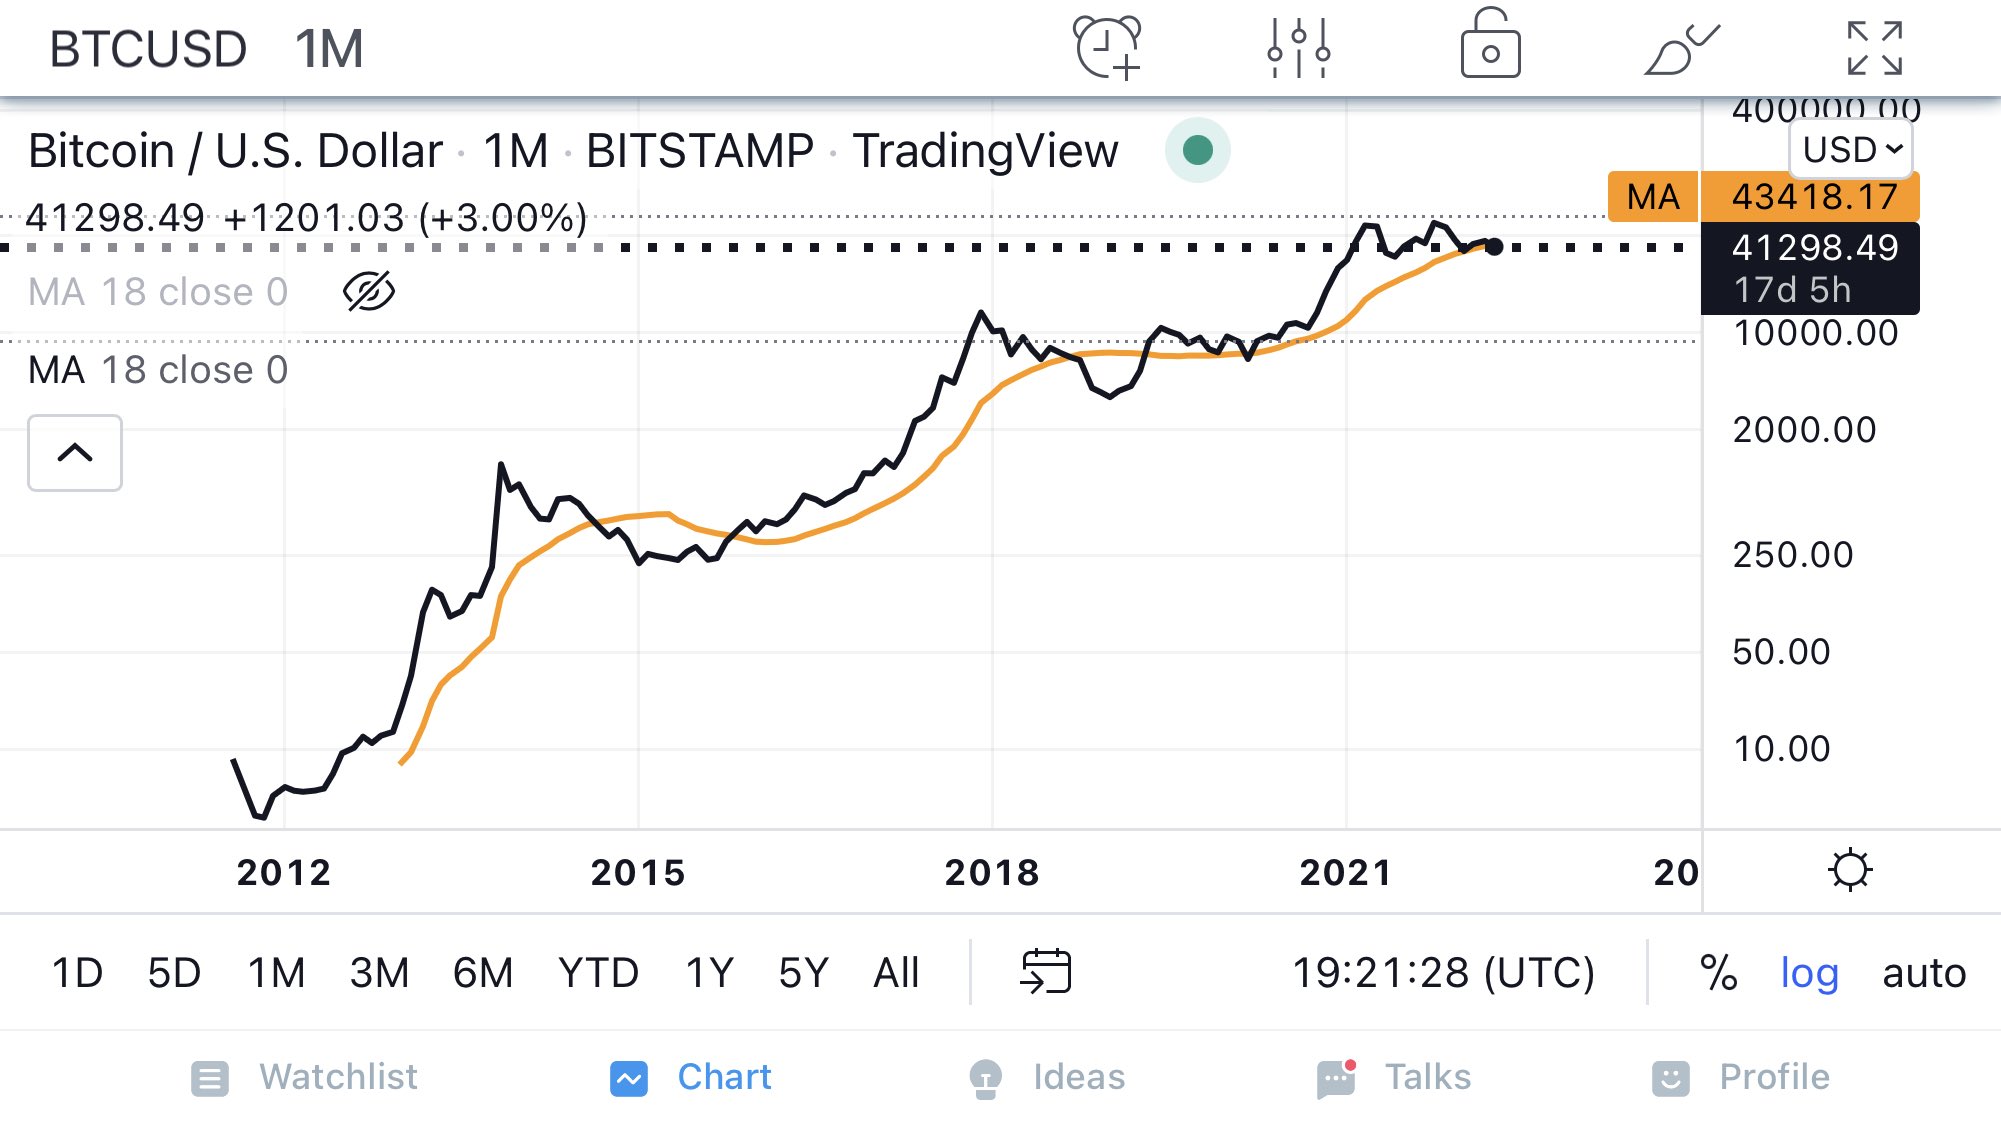Show hidden MA 18 indicator via eye icon
Screen dimensions: 2001x1125
coord(368,291)
